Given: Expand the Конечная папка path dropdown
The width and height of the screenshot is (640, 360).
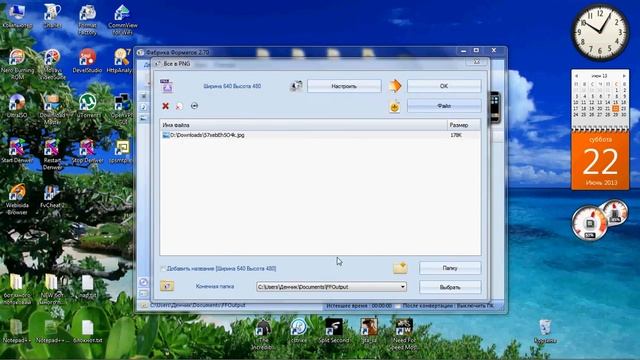Looking at the screenshot, I should [x=403, y=287].
